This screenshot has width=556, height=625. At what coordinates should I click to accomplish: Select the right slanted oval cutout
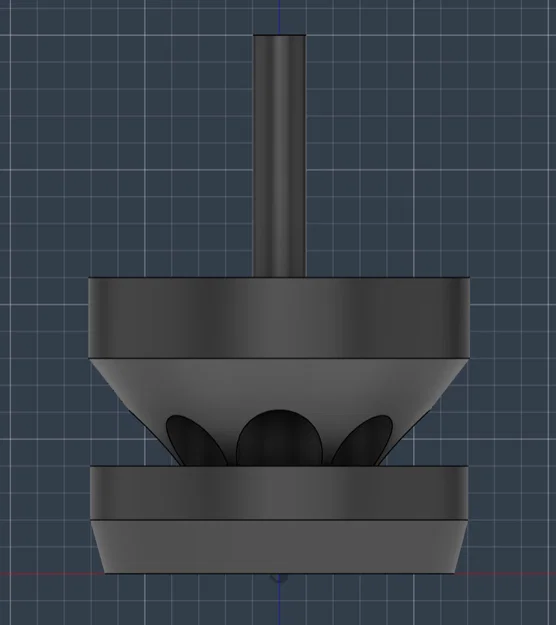[363, 440]
